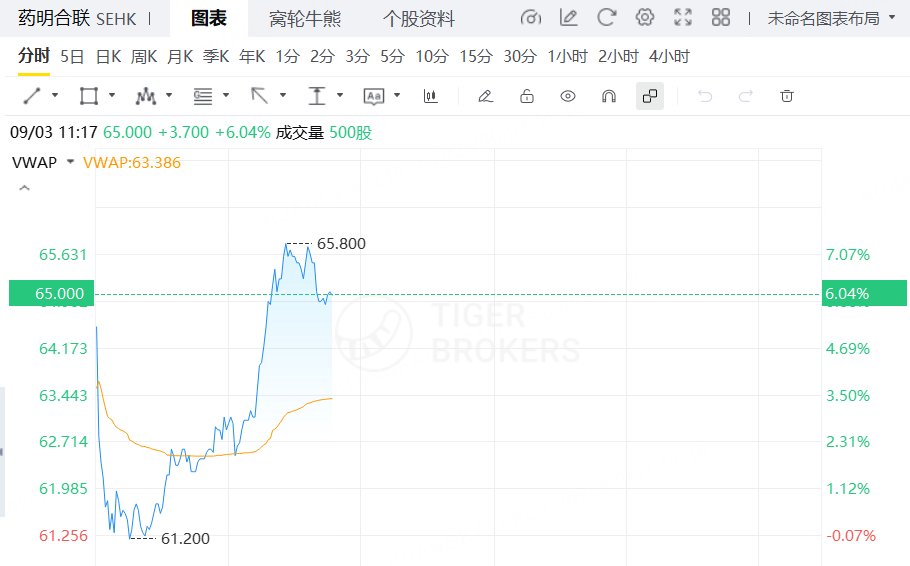
Task: Refresh chart with reload icon
Action: click(x=606, y=17)
